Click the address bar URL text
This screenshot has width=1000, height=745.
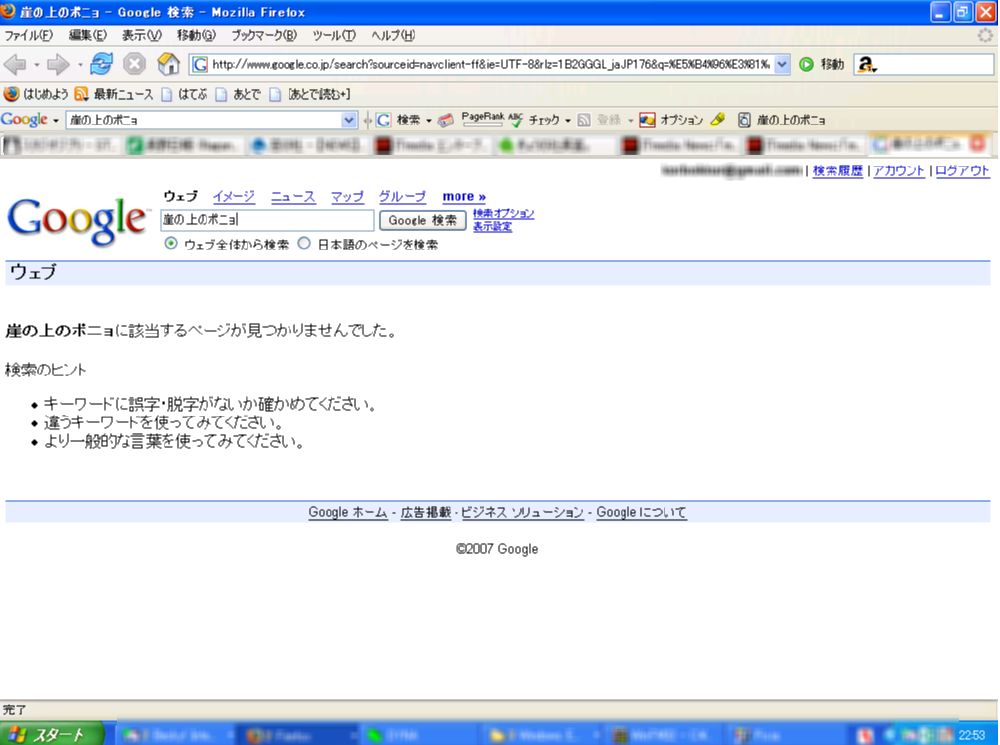pyautogui.click(x=491, y=64)
